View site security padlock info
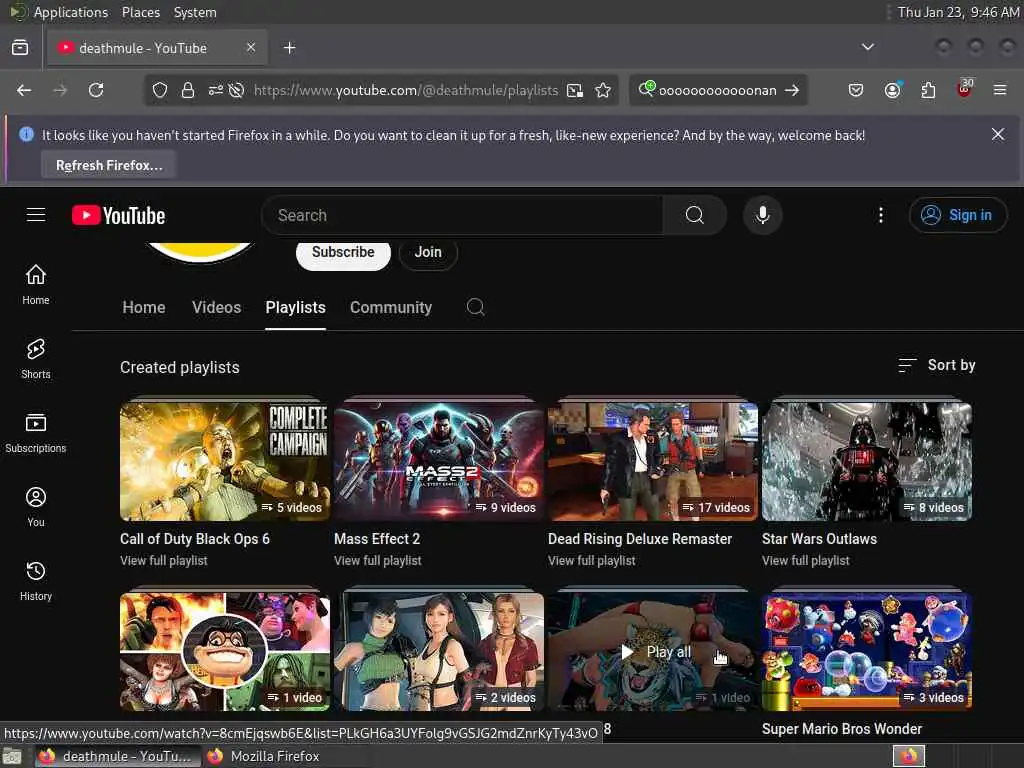Image resolution: width=1024 pixels, height=768 pixels. click(x=187, y=90)
